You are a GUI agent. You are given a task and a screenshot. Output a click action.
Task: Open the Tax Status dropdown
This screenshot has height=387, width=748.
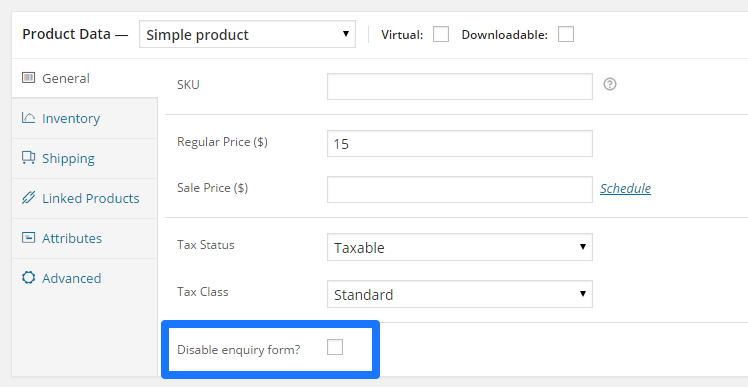(460, 247)
